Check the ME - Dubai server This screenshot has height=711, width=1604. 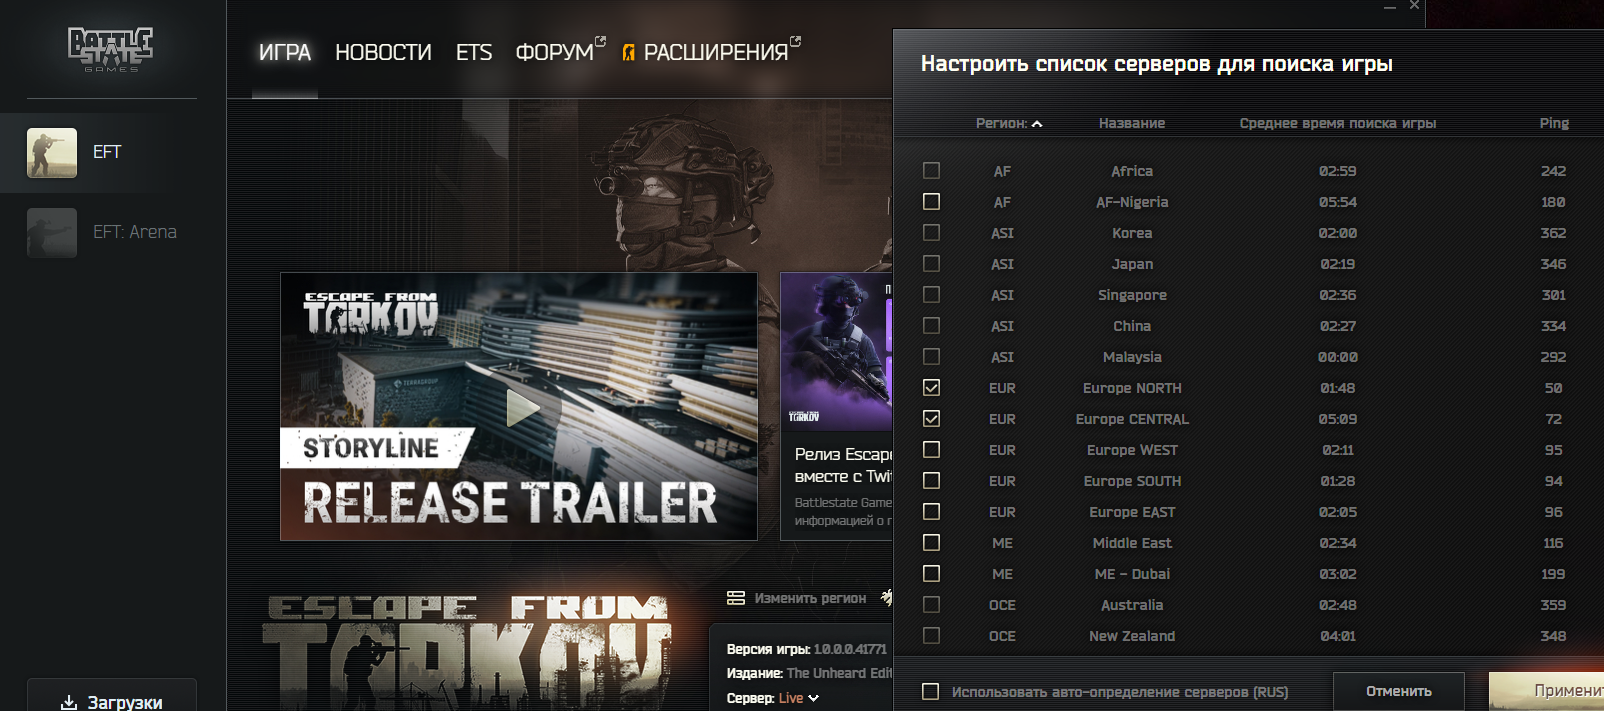(x=931, y=574)
